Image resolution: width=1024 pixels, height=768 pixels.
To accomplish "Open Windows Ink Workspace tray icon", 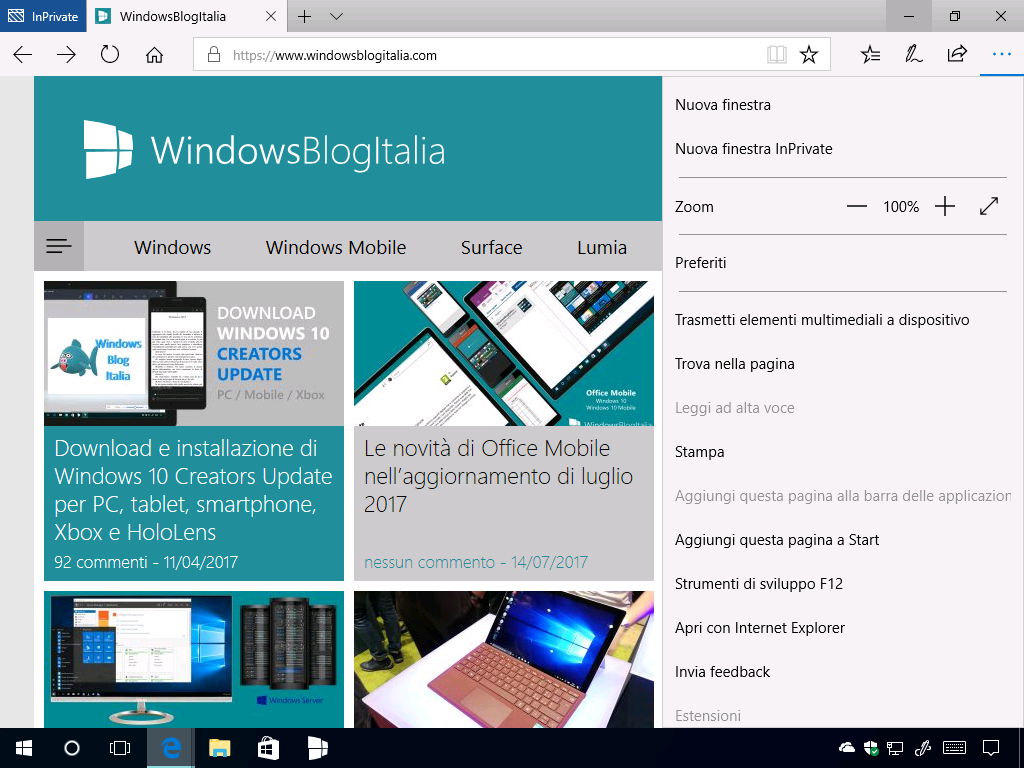I will (921, 748).
